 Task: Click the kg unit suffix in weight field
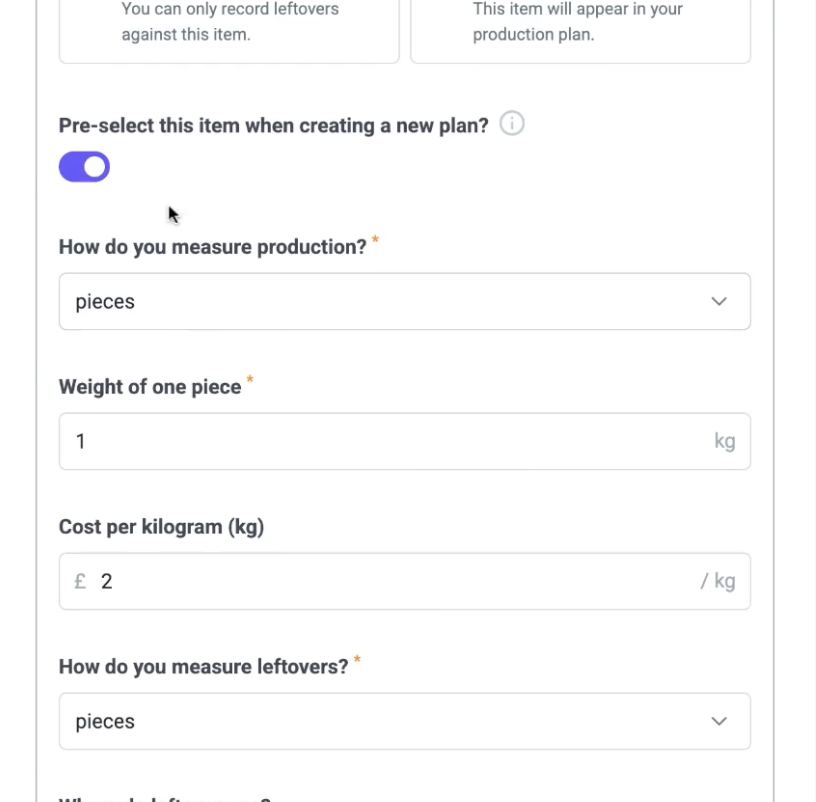[724, 441]
